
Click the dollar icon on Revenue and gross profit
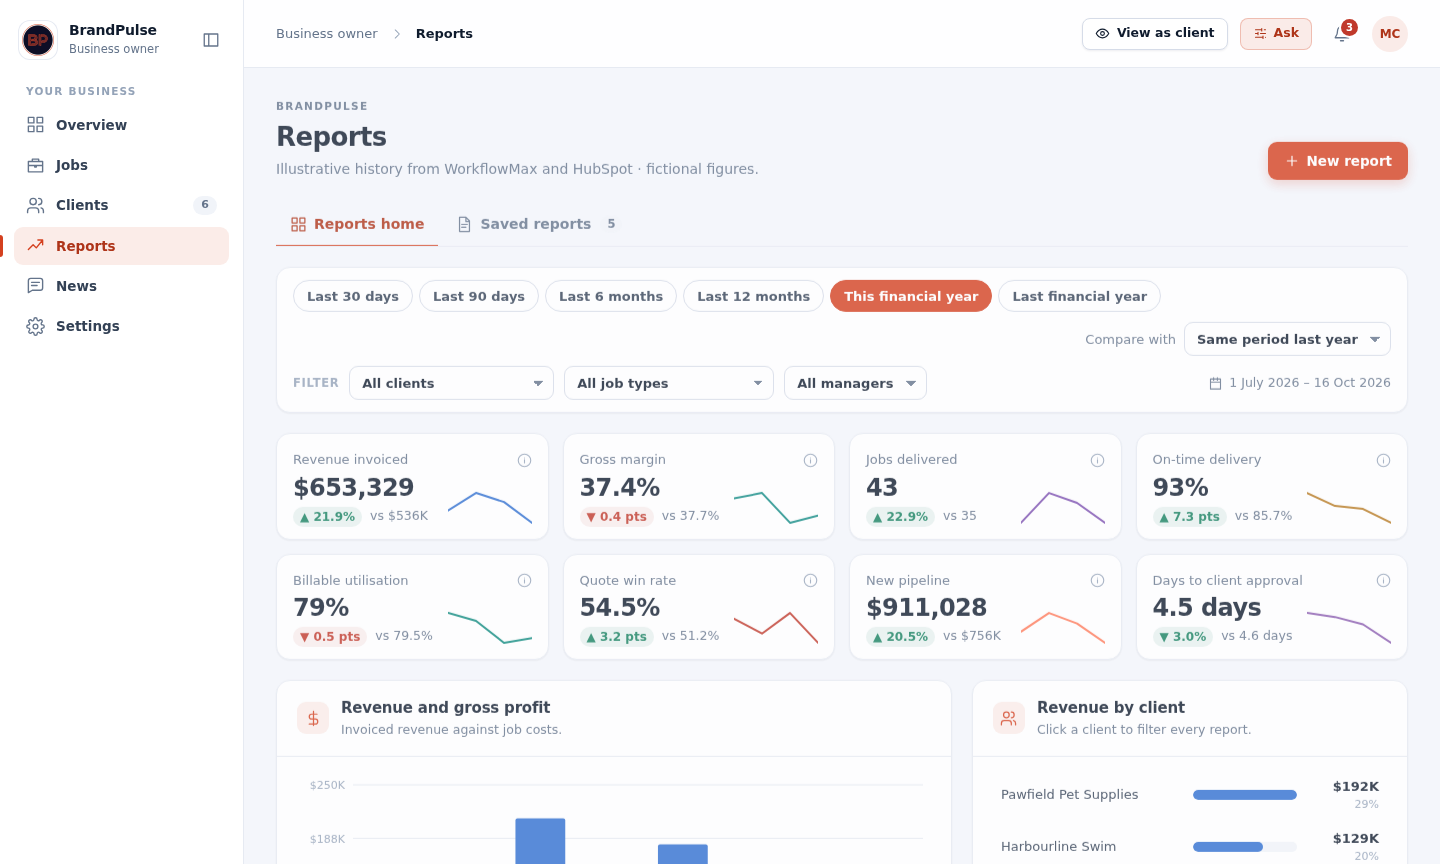click(x=313, y=718)
